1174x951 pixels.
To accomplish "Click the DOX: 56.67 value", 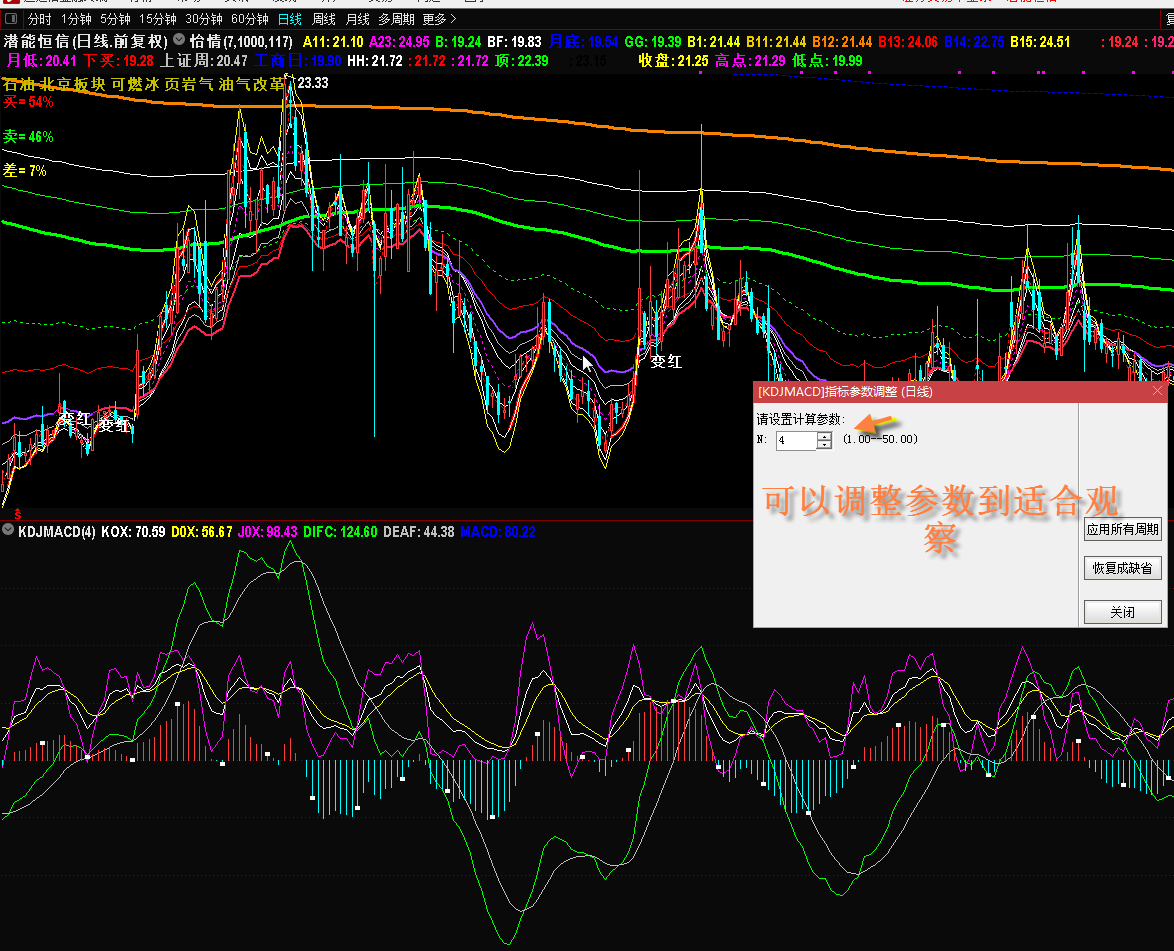I will (202, 532).
